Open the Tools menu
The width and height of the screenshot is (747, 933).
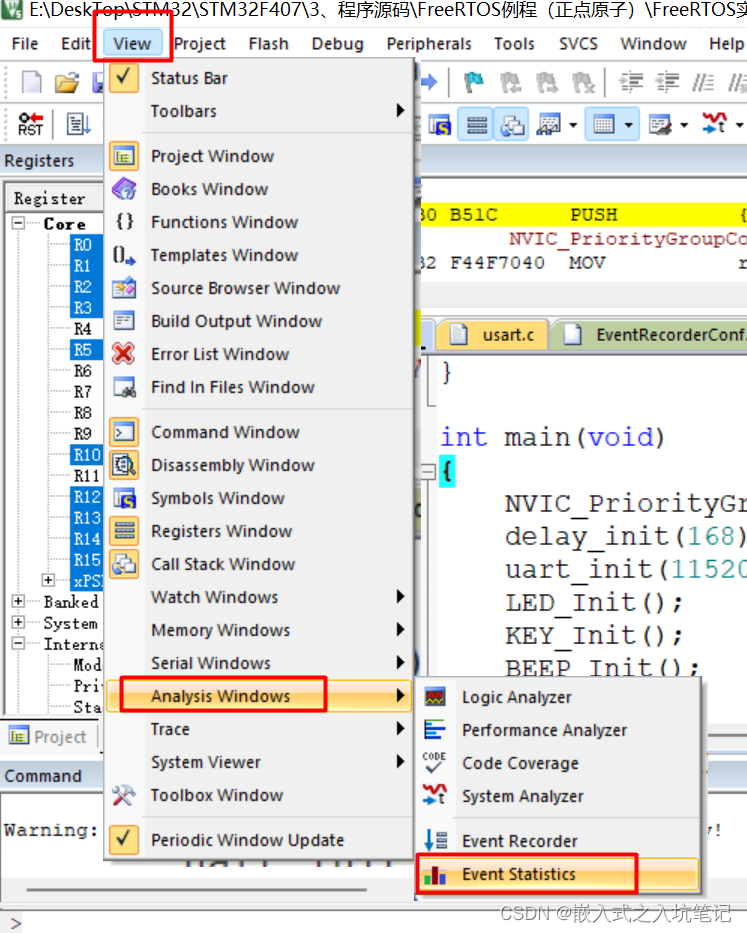coord(514,44)
